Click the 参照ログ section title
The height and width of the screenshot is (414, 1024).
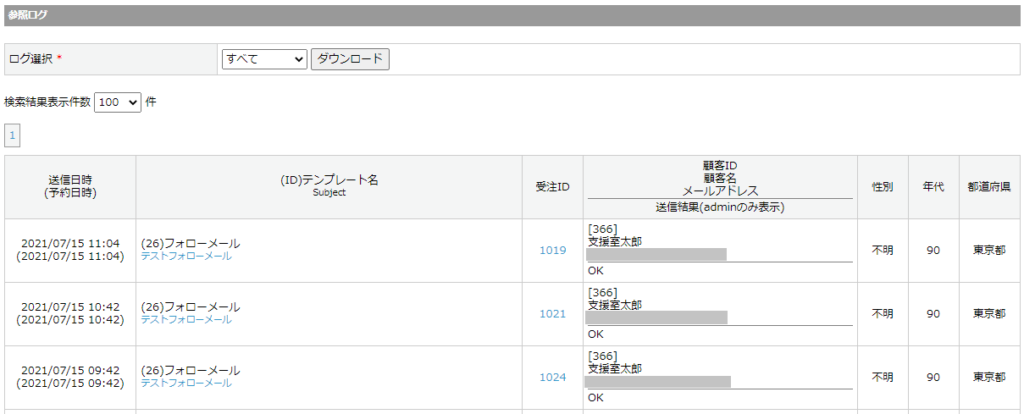(x=27, y=15)
